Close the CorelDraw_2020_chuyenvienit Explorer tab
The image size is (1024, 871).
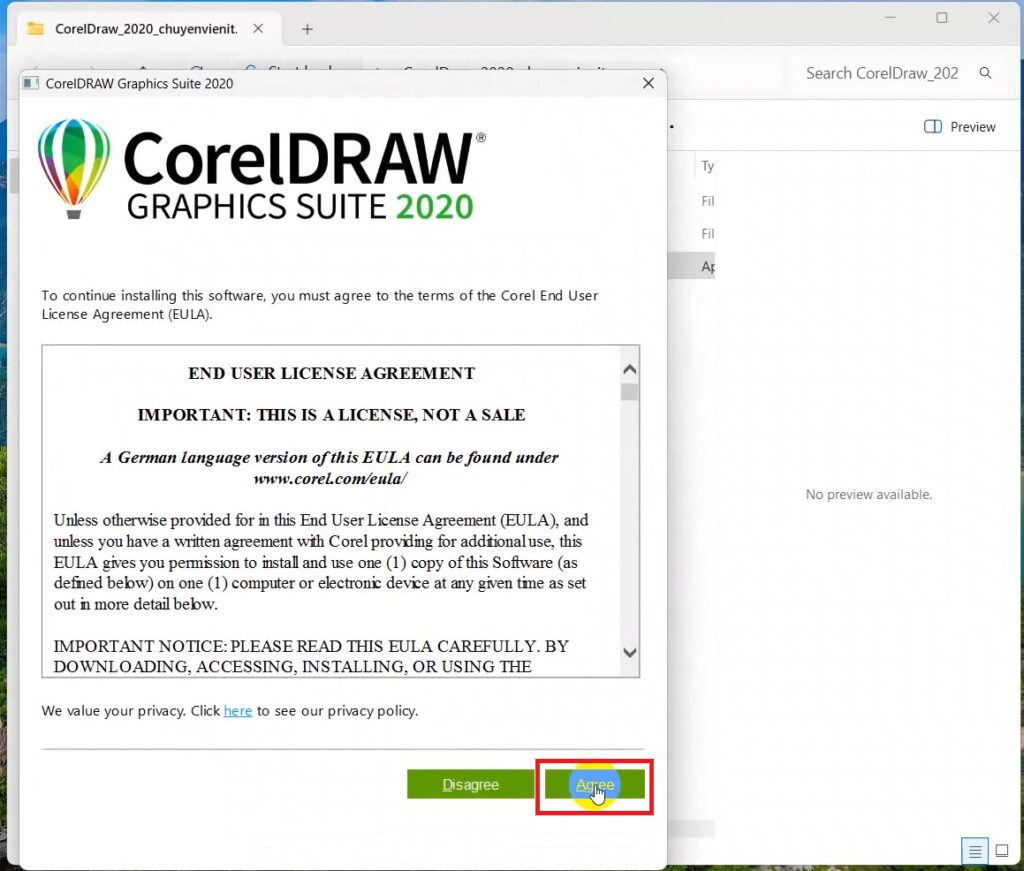[x=258, y=29]
